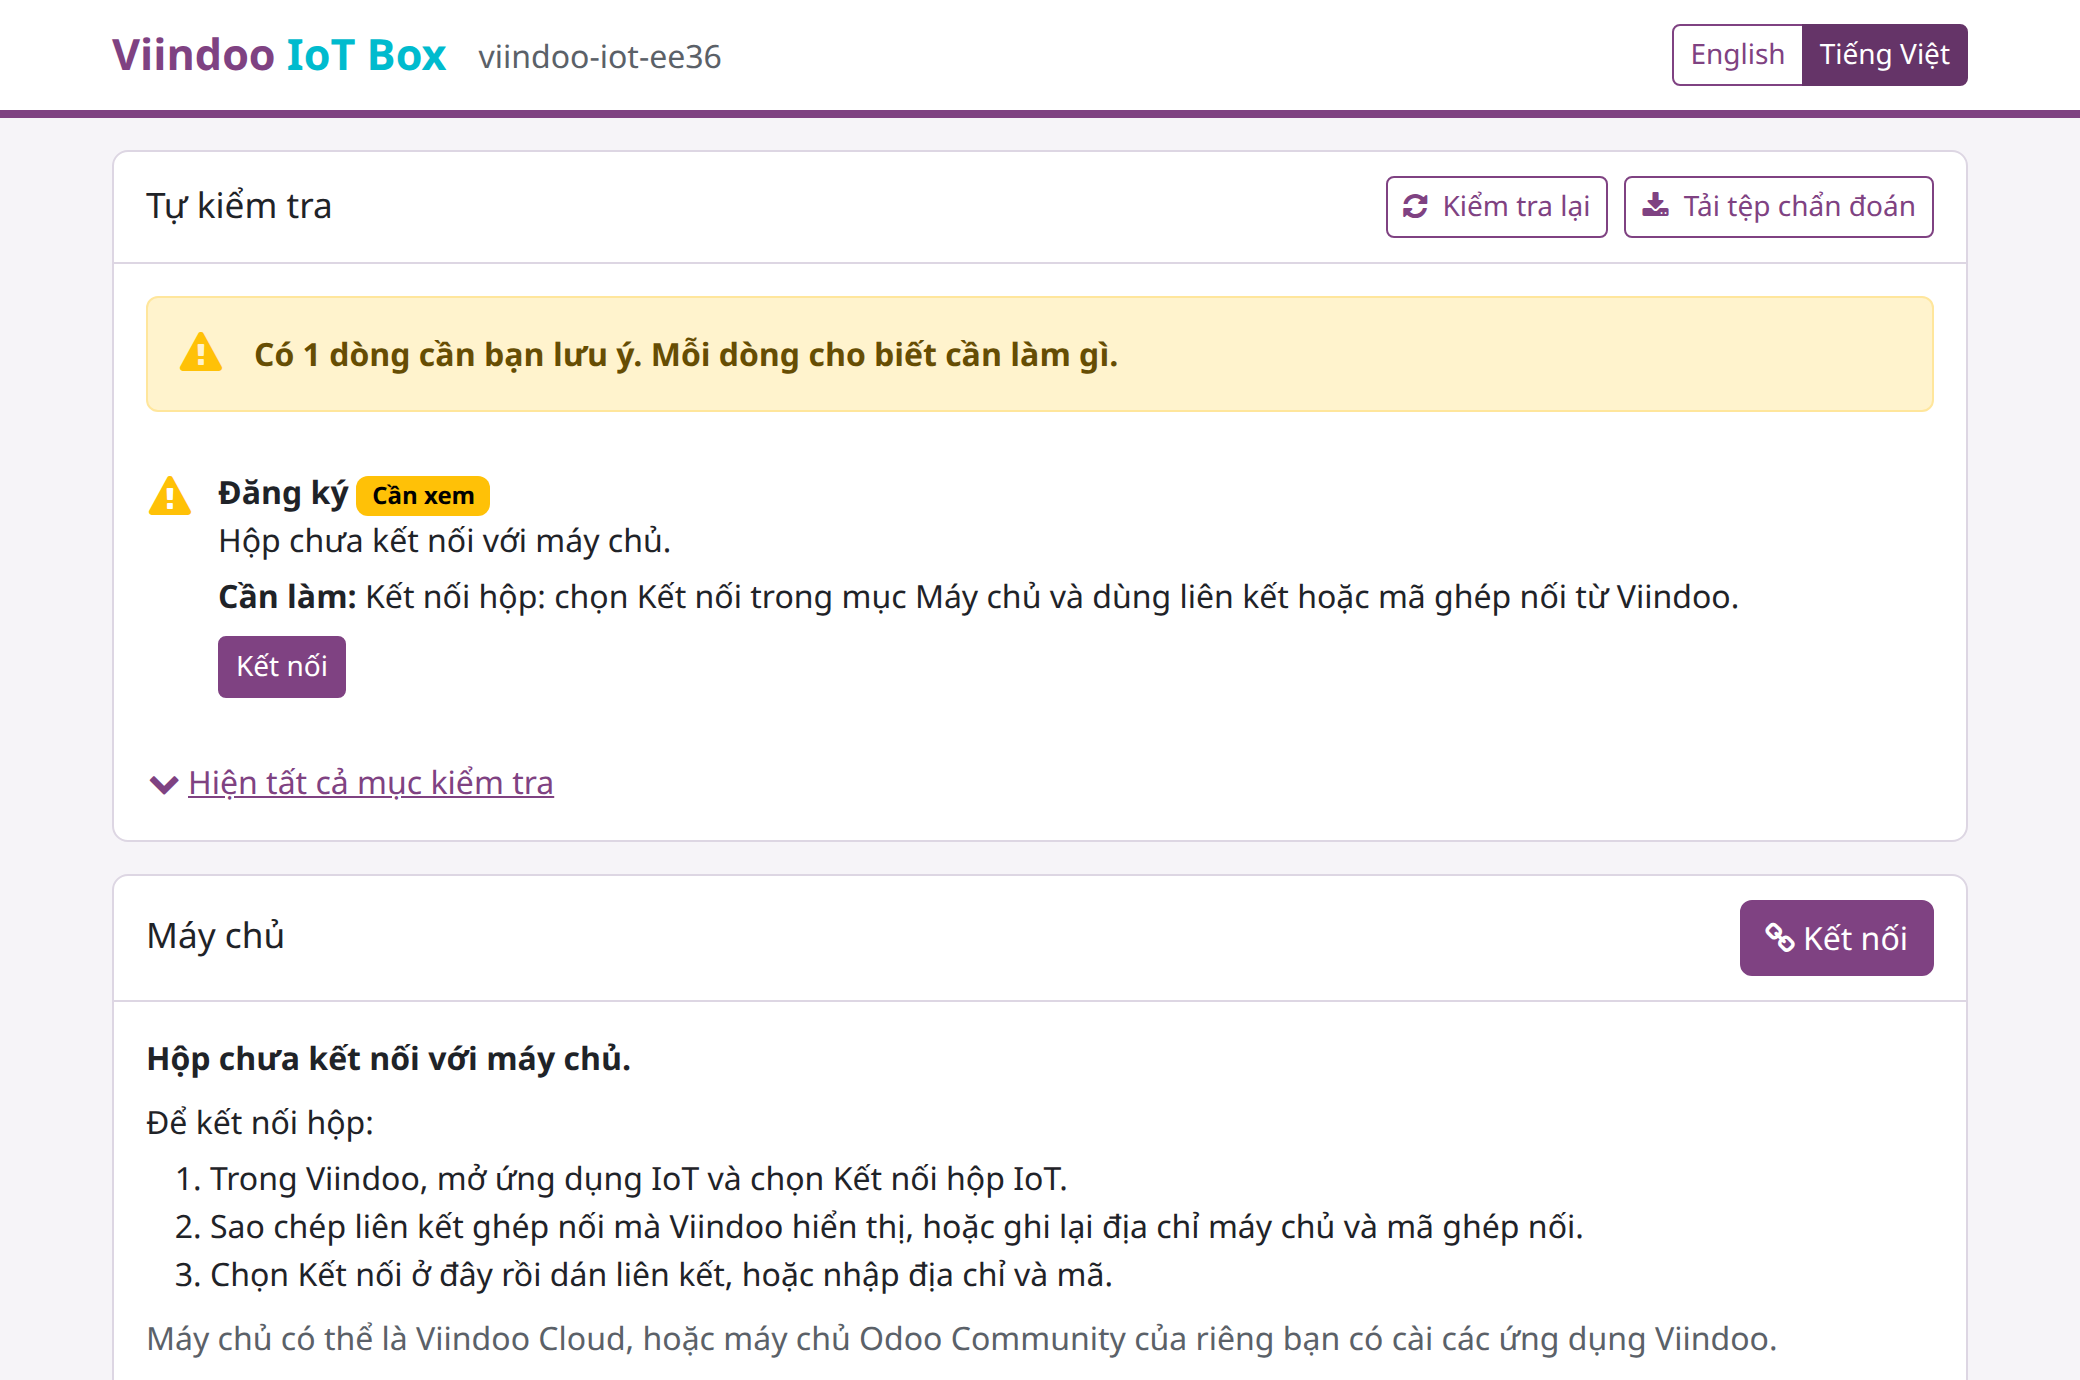Image resolution: width=2080 pixels, height=1380 pixels.
Task: Click the Kết nối button under Đăng ký
Action: tap(282, 667)
